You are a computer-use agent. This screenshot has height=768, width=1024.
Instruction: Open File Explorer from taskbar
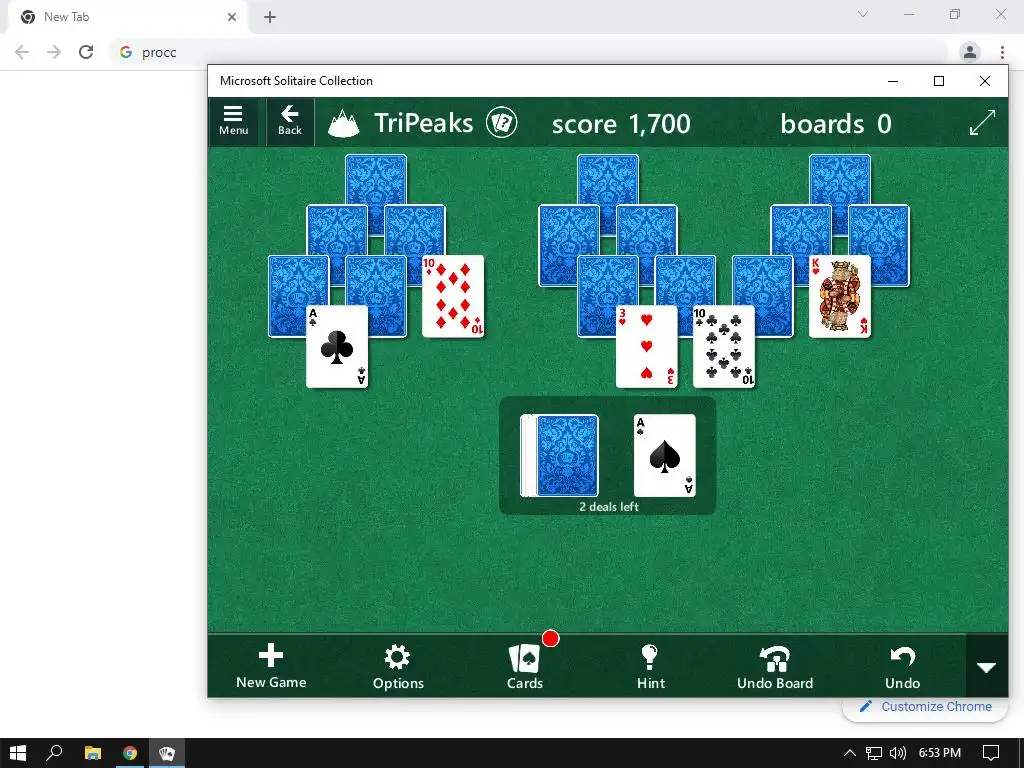(x=93, y=753)
